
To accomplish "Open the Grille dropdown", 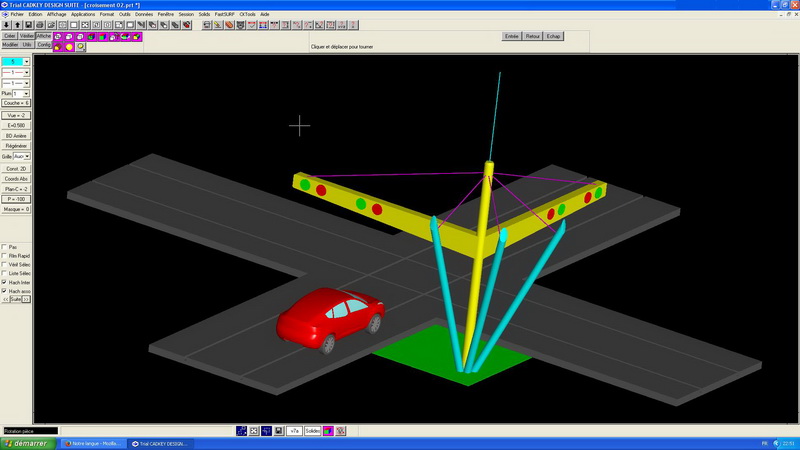I will pos(27,157).
